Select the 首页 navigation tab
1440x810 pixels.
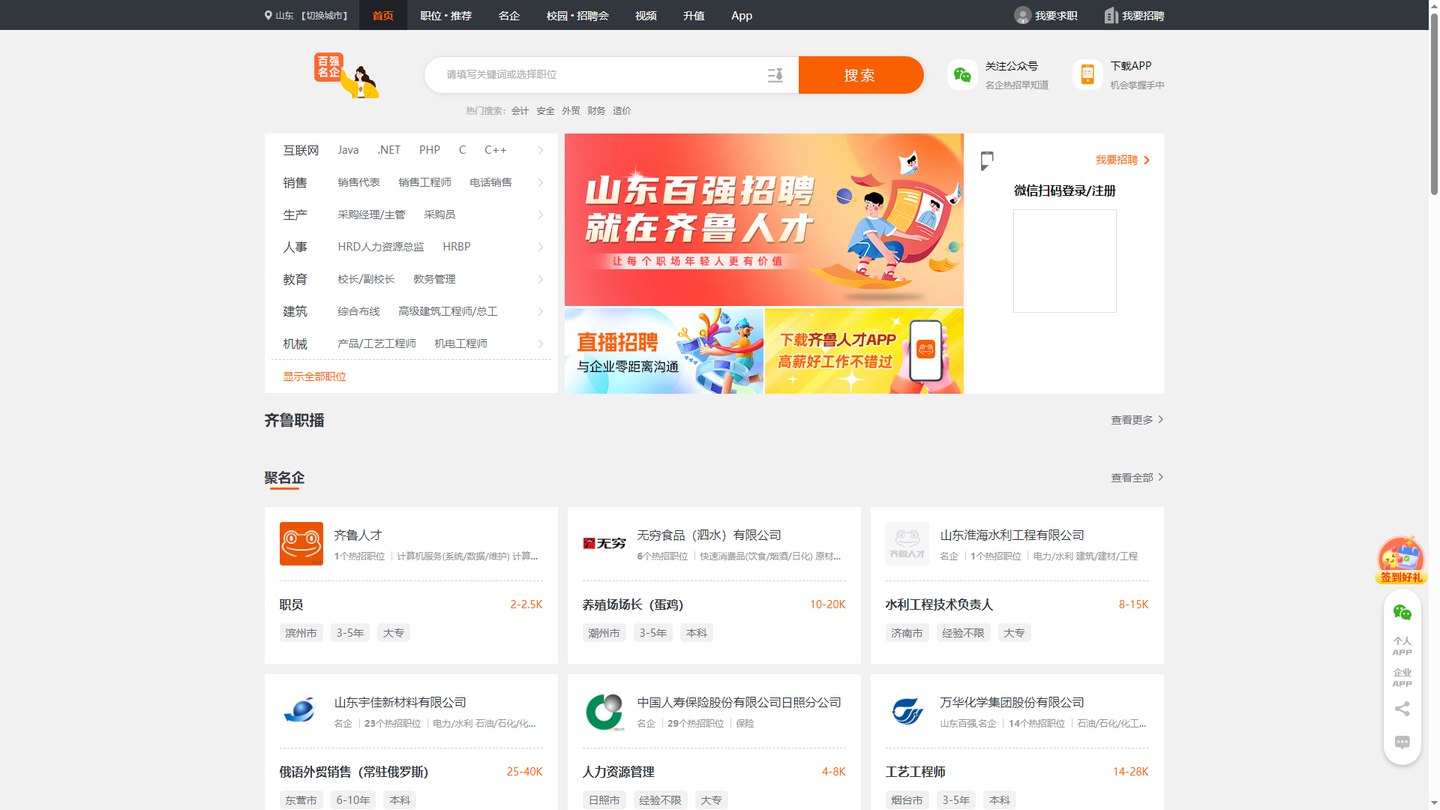383,15
